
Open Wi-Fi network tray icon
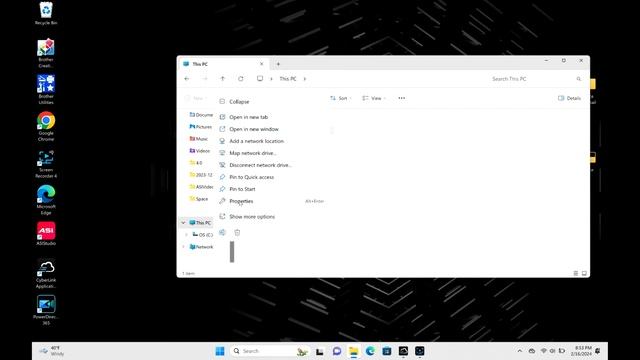click(x=543, y=351)
